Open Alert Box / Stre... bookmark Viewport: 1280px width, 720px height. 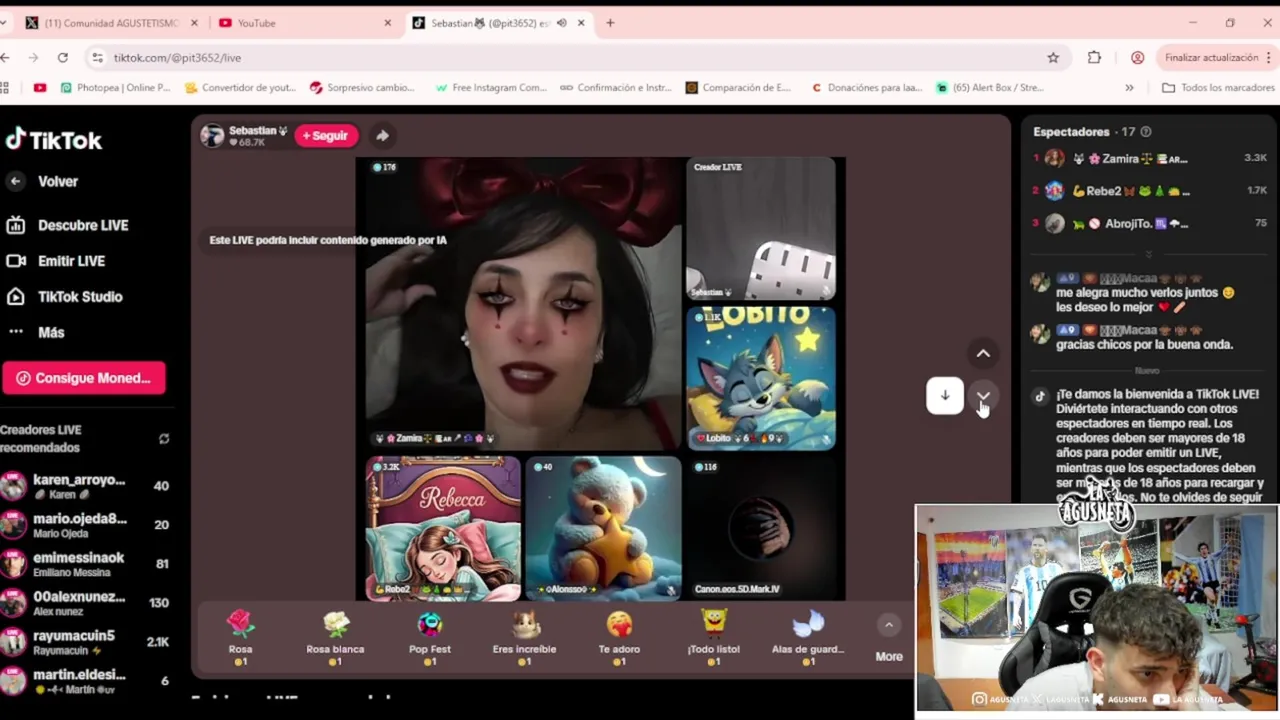pos(990,88)
